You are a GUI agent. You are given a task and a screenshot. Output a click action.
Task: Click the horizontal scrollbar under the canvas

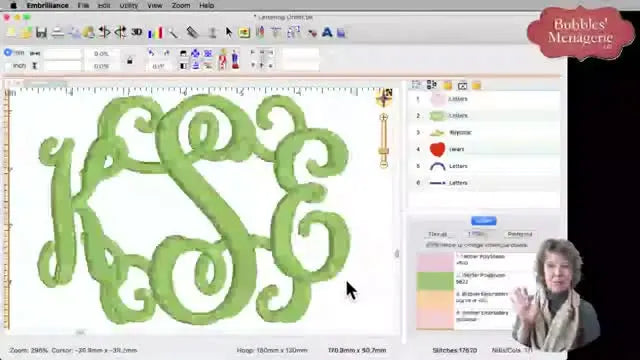(x=81, y=333)
